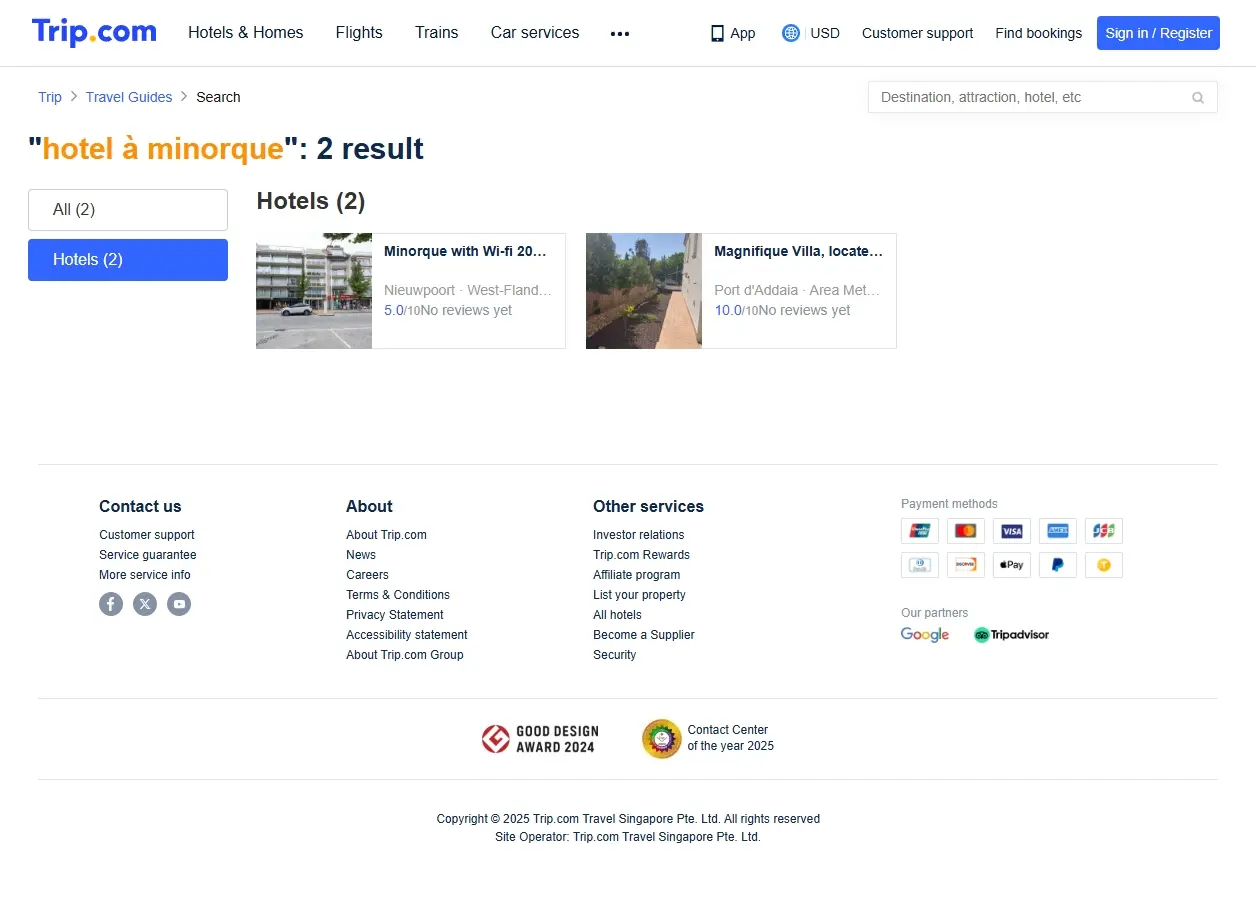Open the Facebook social icon
1256x921 pixels.
(111, 604)
